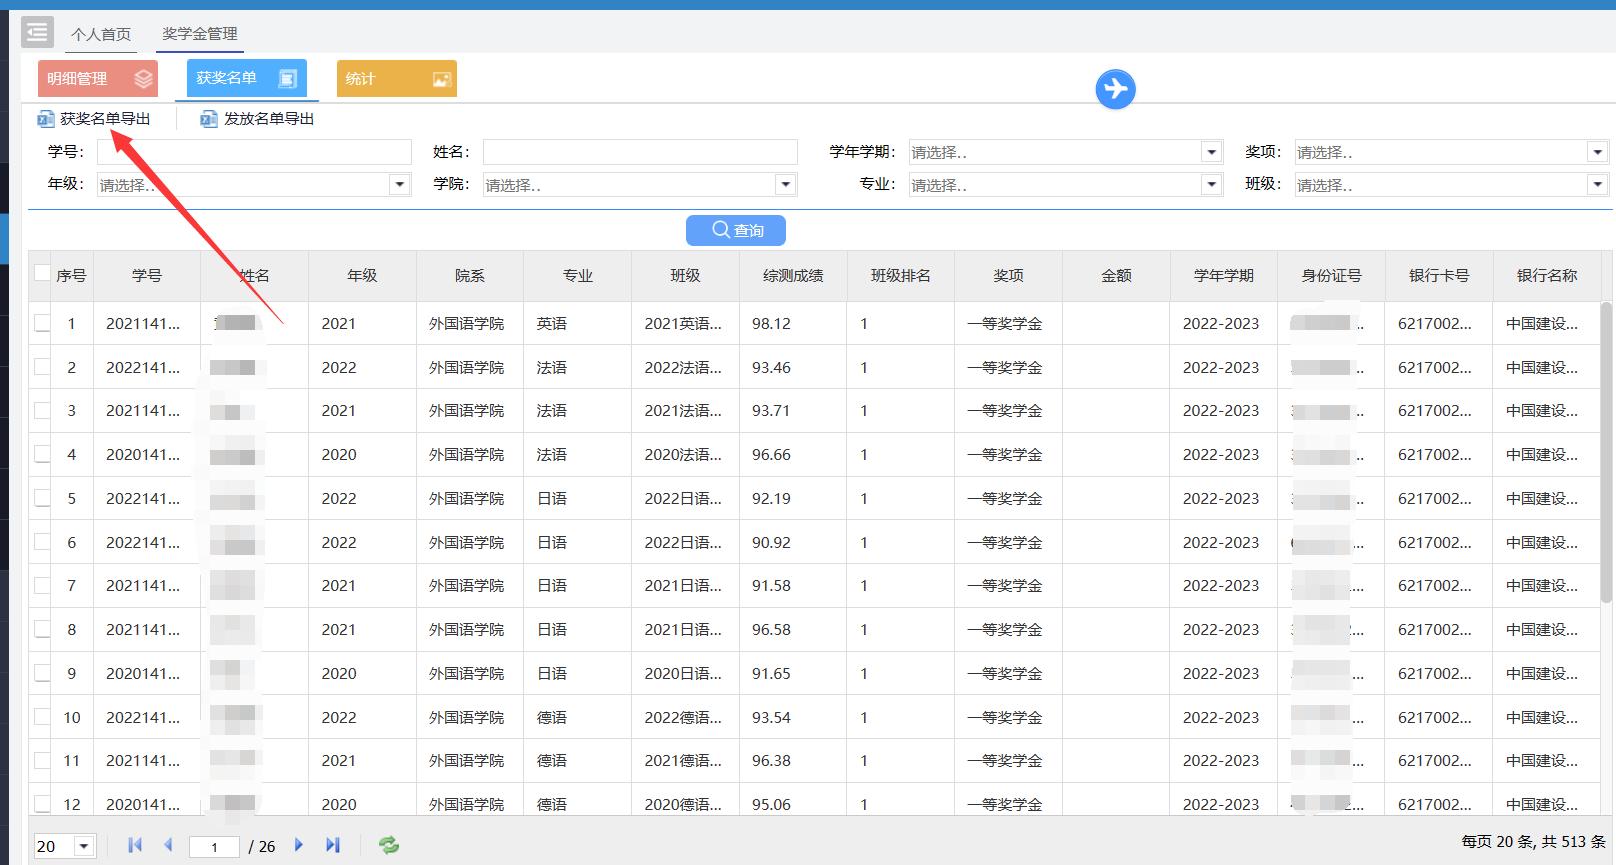Image resolution: width=1616 pixels, height=865 pixels.
Task: Check the checkbox for row 1
Action: pyautogui.click(x=42, y=323)
